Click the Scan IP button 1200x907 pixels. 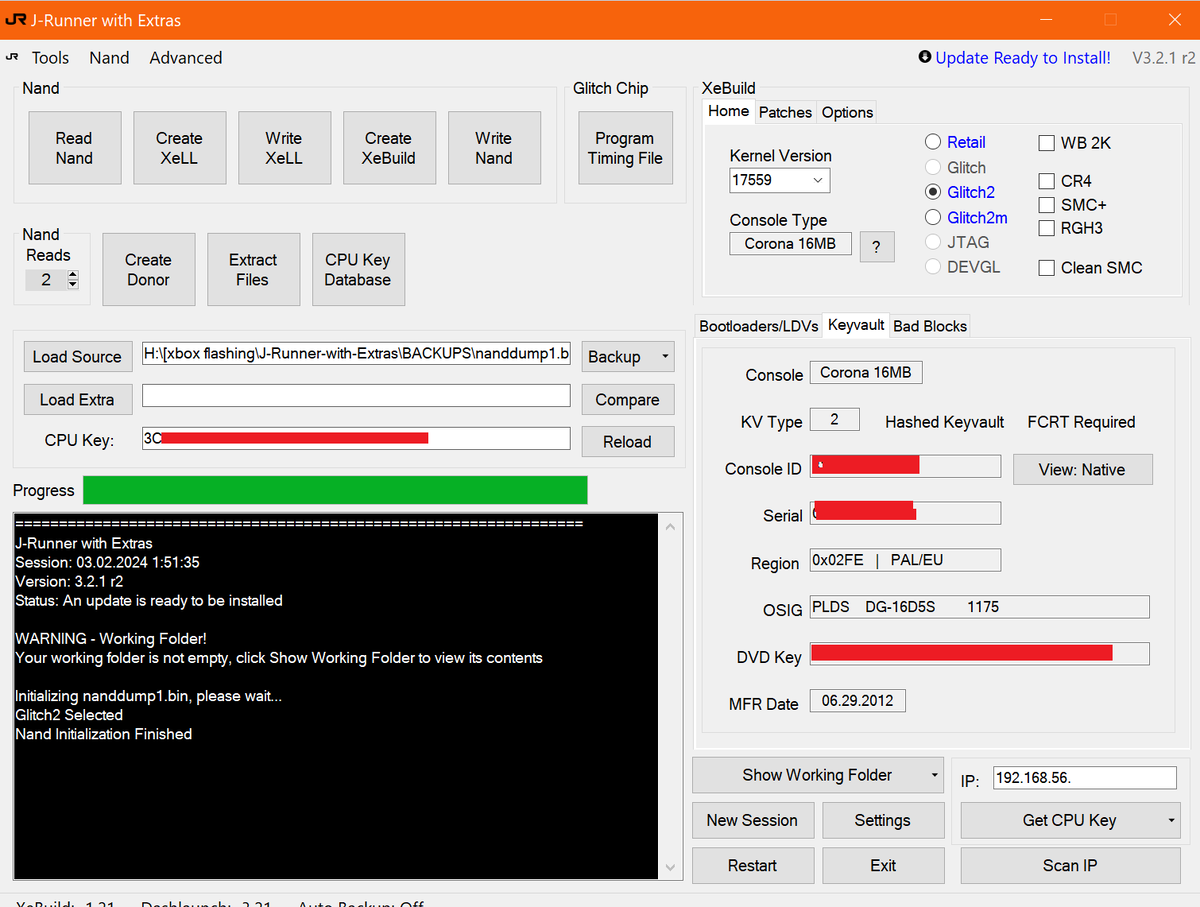[x=1070, y=865]
